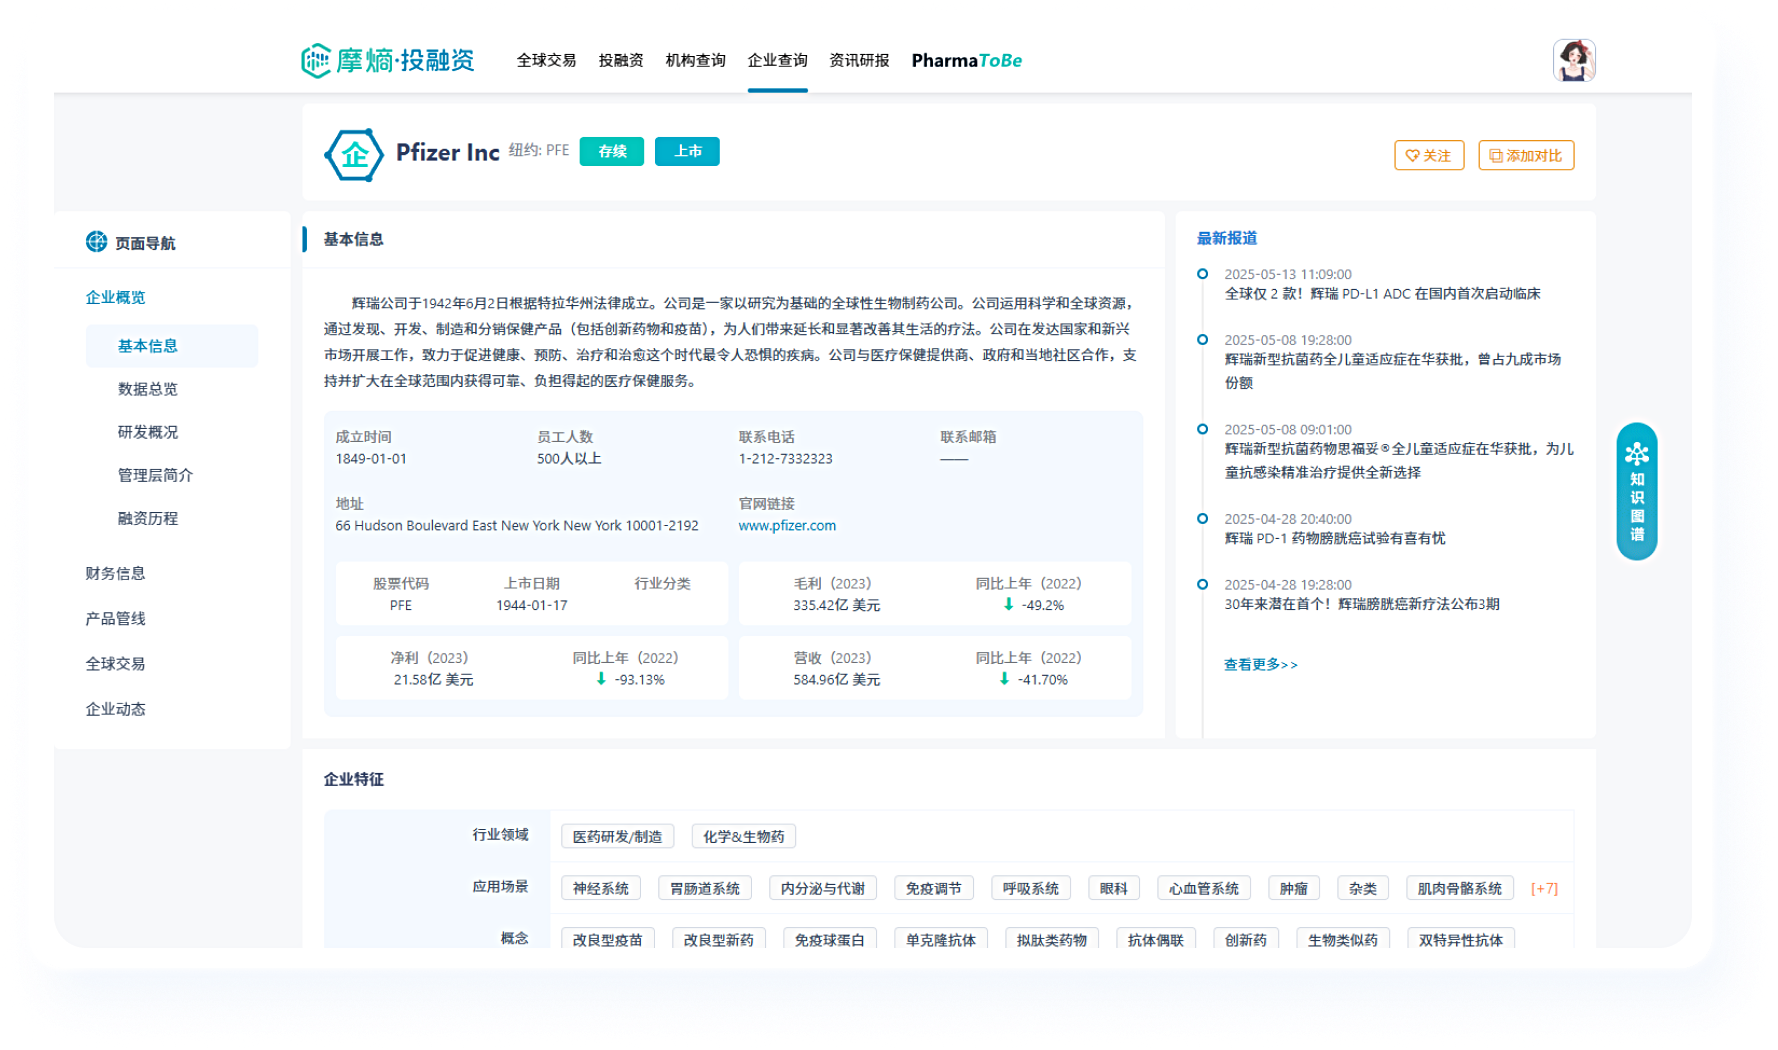Open news about 思福妥 全儿童适应症
The image size is (1778, 1050).
coord(1398,460)
